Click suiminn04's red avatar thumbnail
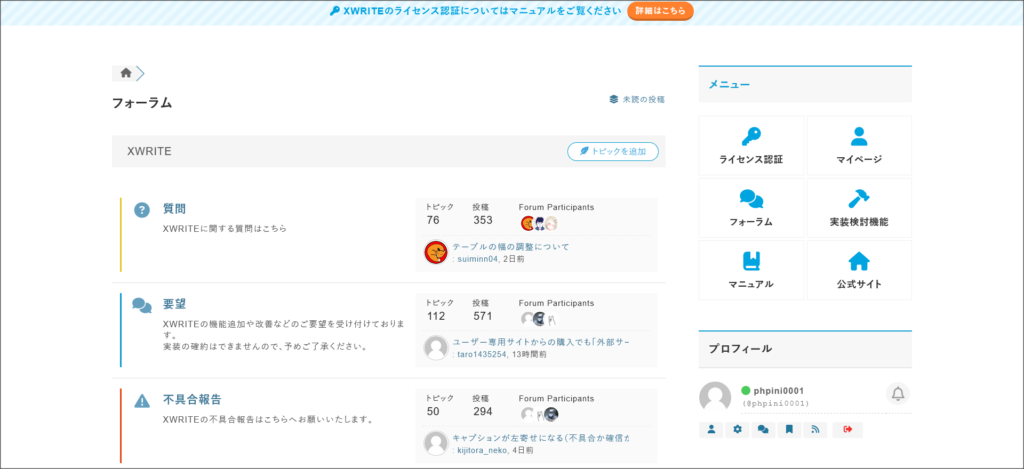Viewport: 1024px width, 469px height. coord(436,252)
